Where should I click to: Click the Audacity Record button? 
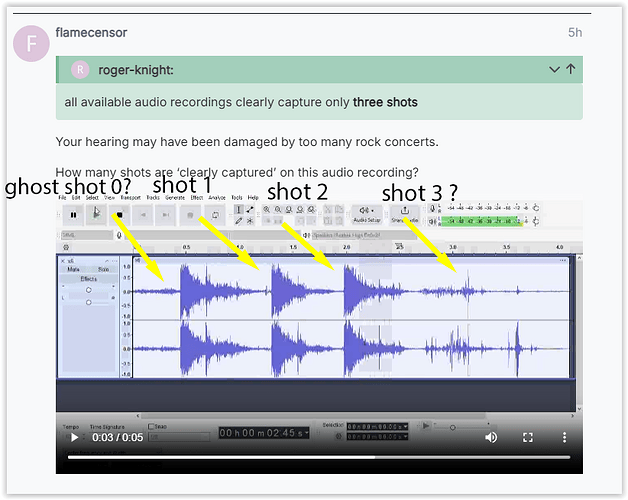tap(190, 214)
